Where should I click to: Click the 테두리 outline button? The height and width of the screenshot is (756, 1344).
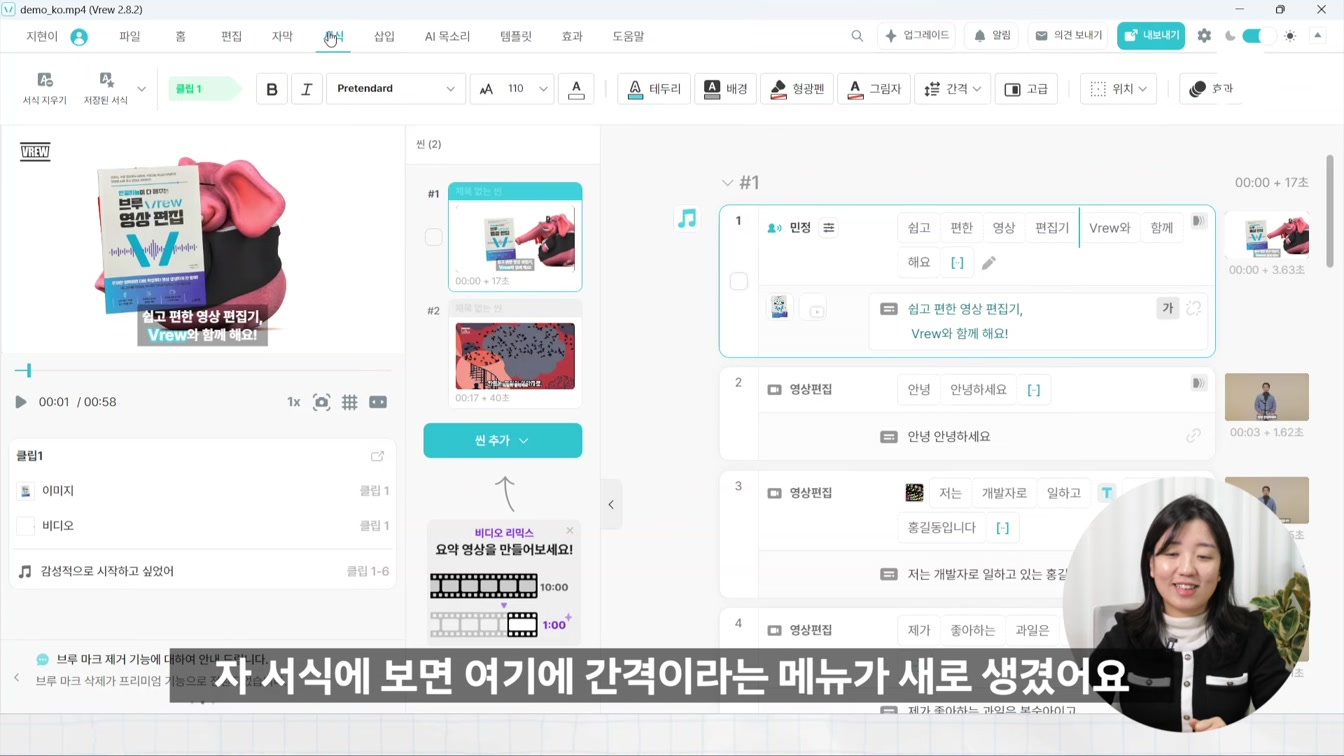[654, 89]
